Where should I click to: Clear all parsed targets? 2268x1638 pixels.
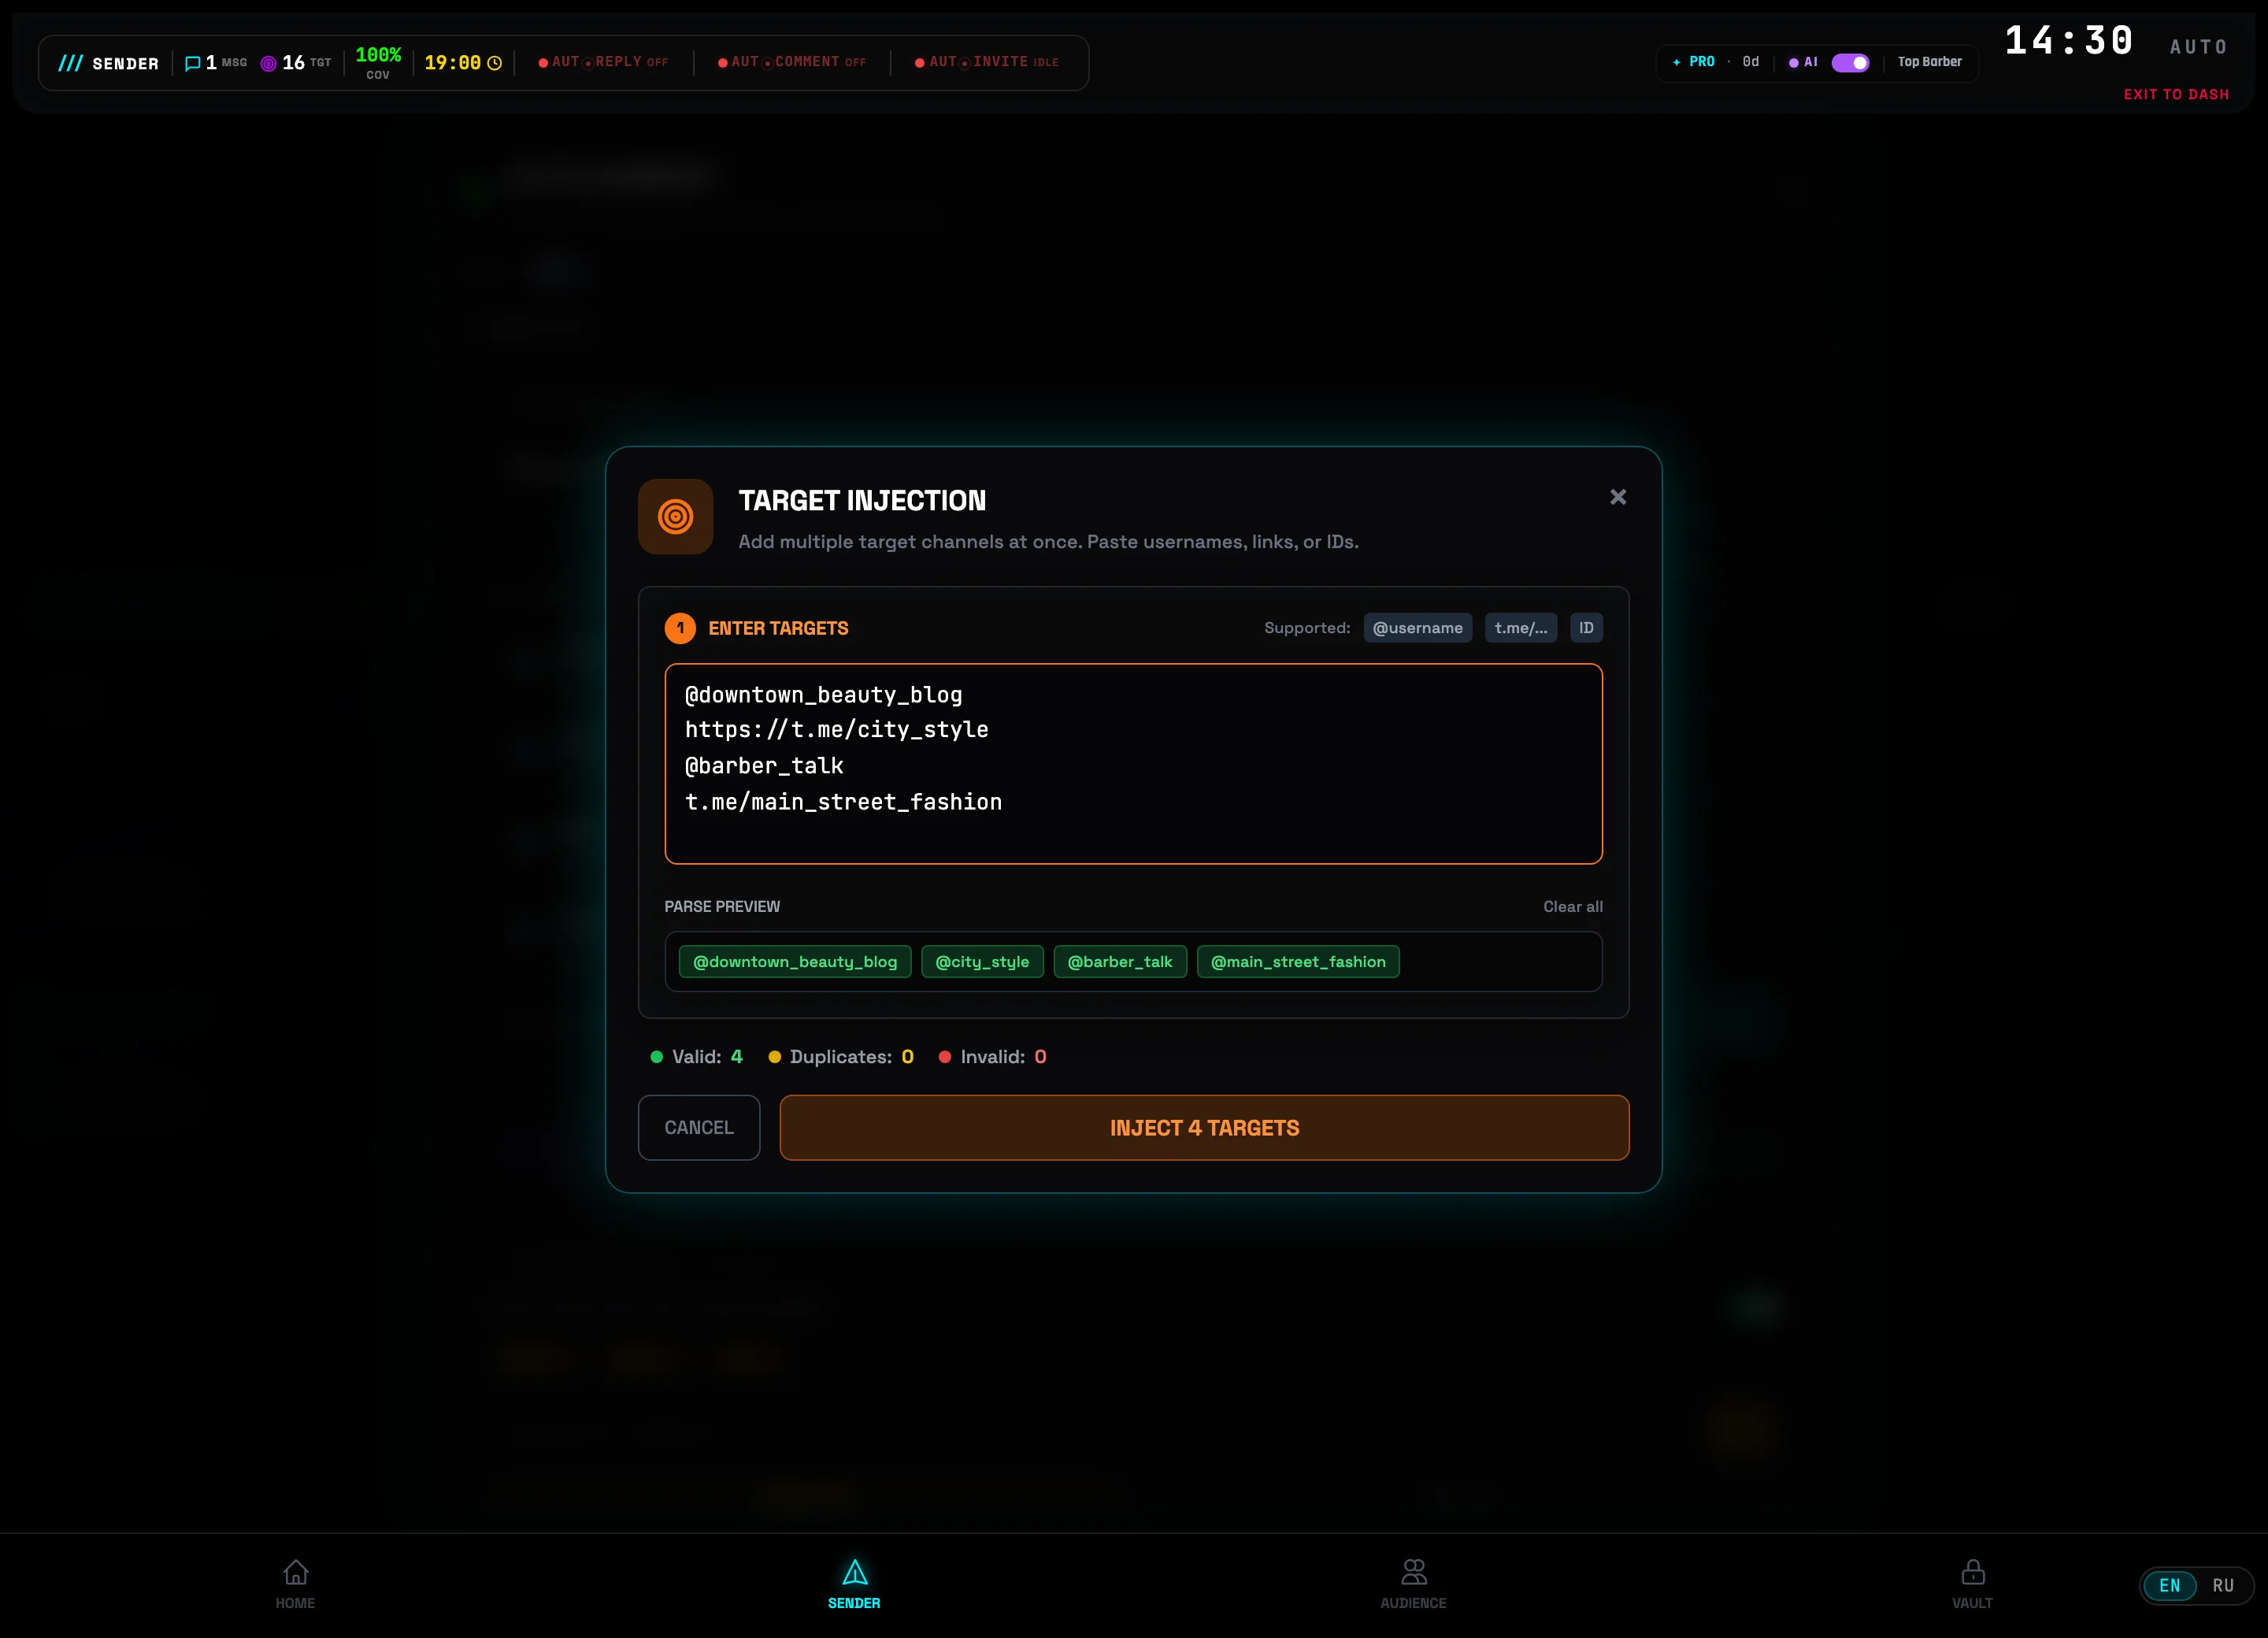pos(1572,906)
